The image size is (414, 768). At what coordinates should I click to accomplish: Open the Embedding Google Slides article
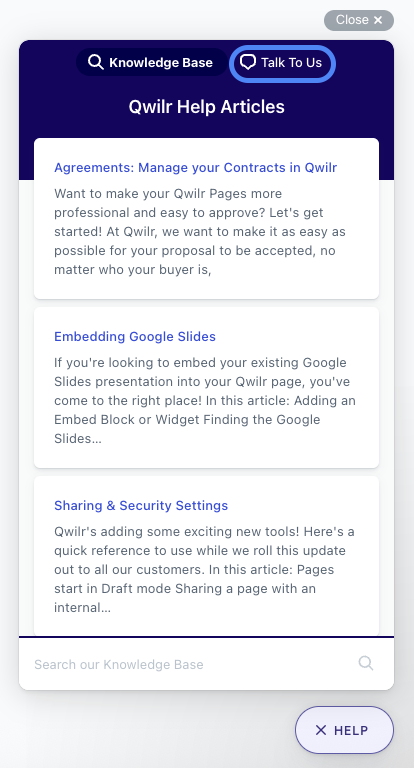[x=135, y=336]
